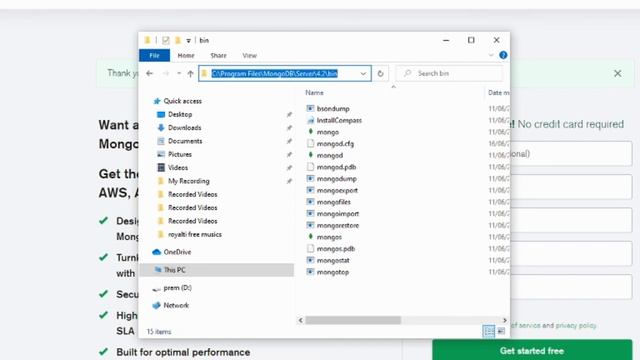Screen dimensions: 640x360
Task: Select the mongostat file icon
Action: point(310,260)
